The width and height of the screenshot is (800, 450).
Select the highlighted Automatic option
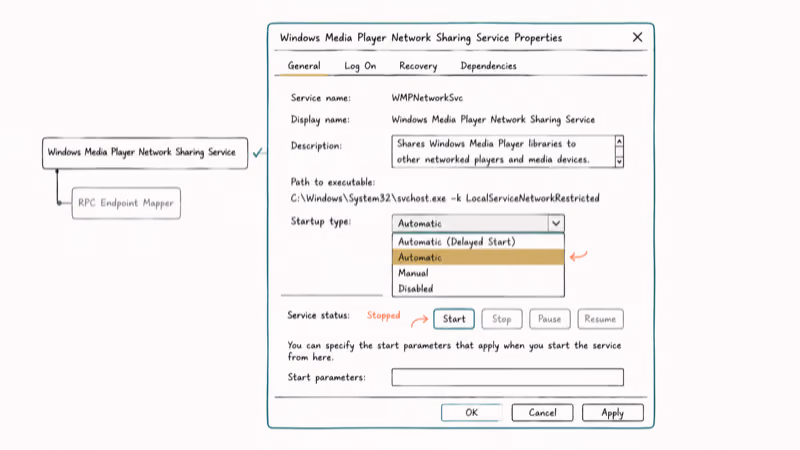(478, 257)
